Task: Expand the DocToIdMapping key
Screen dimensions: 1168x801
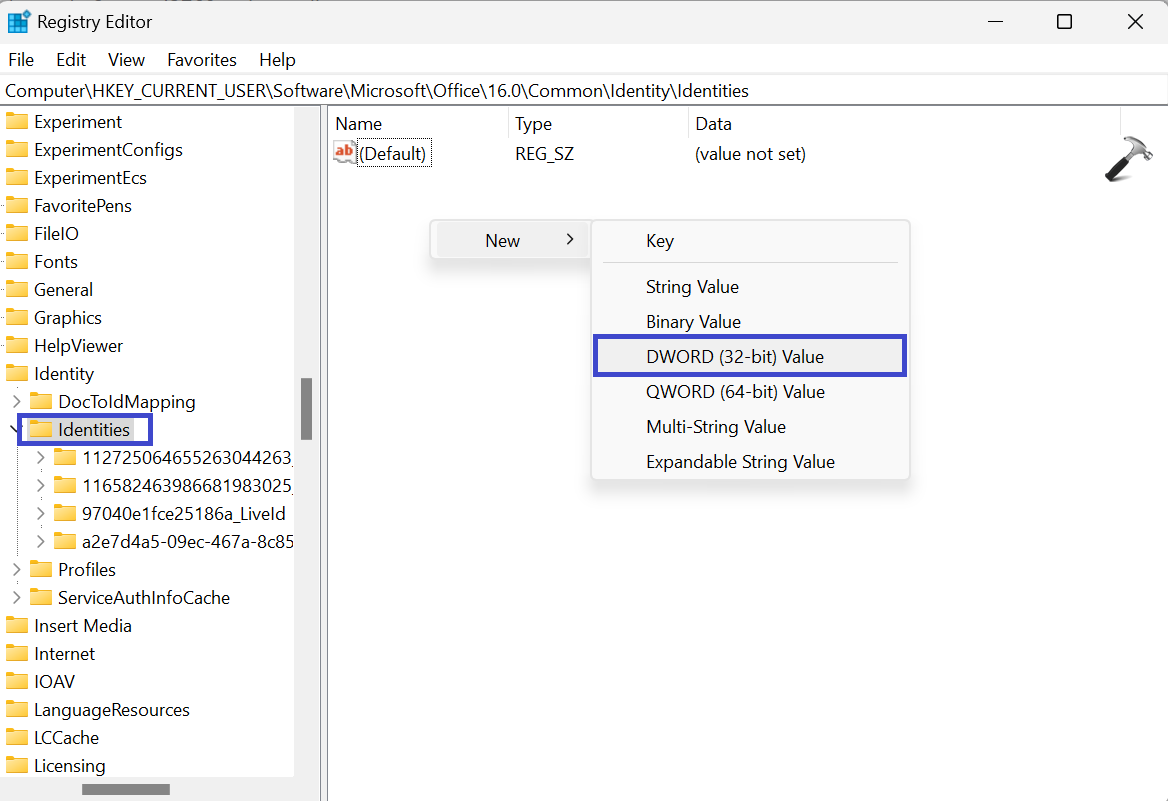Action: [19, 401]
